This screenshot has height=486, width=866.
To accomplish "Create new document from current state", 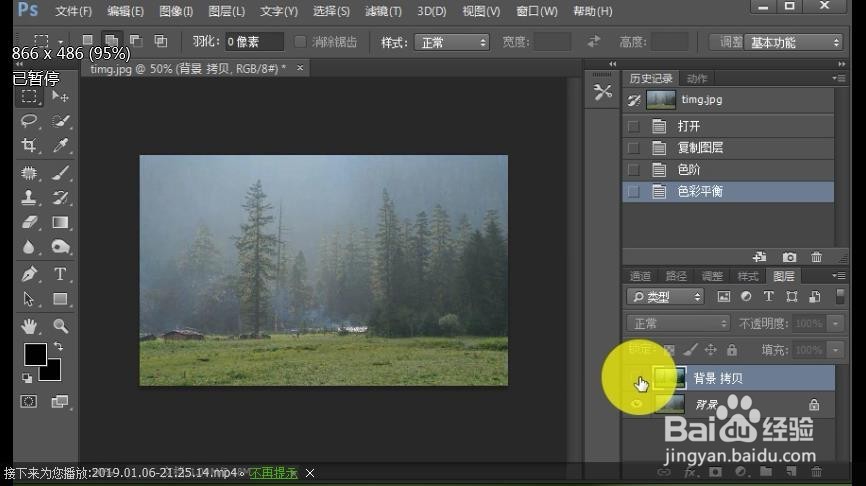I will tap(760, 257).
